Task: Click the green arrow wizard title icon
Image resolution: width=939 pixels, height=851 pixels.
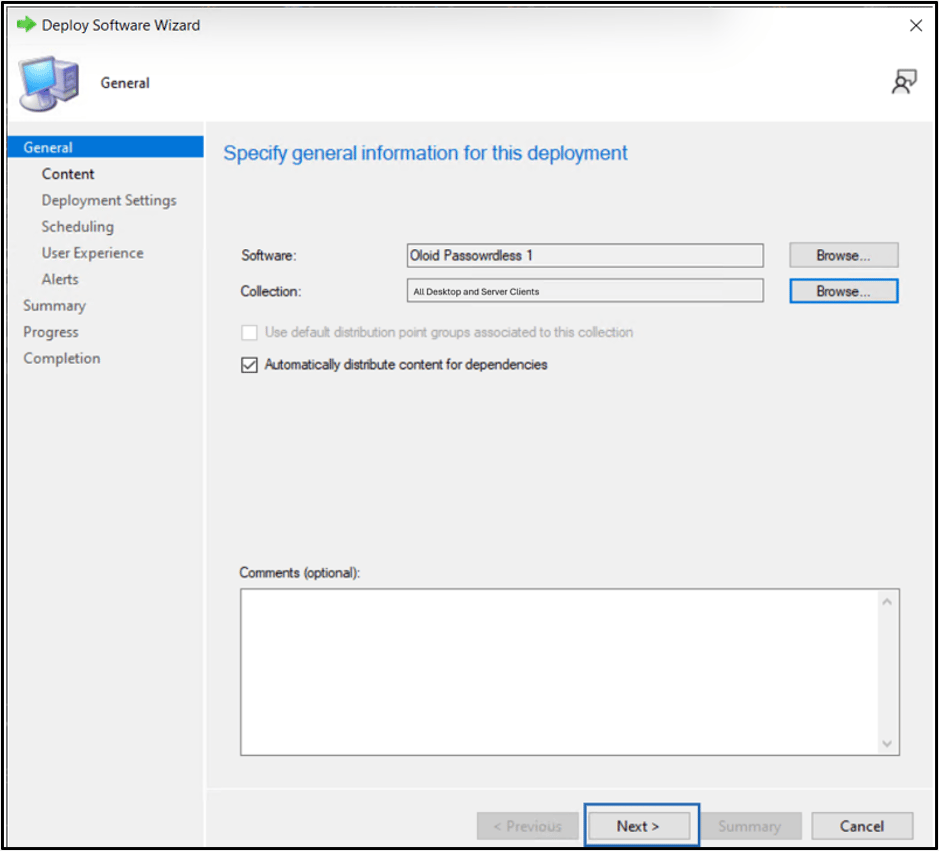Action: [x=26, y=25]
